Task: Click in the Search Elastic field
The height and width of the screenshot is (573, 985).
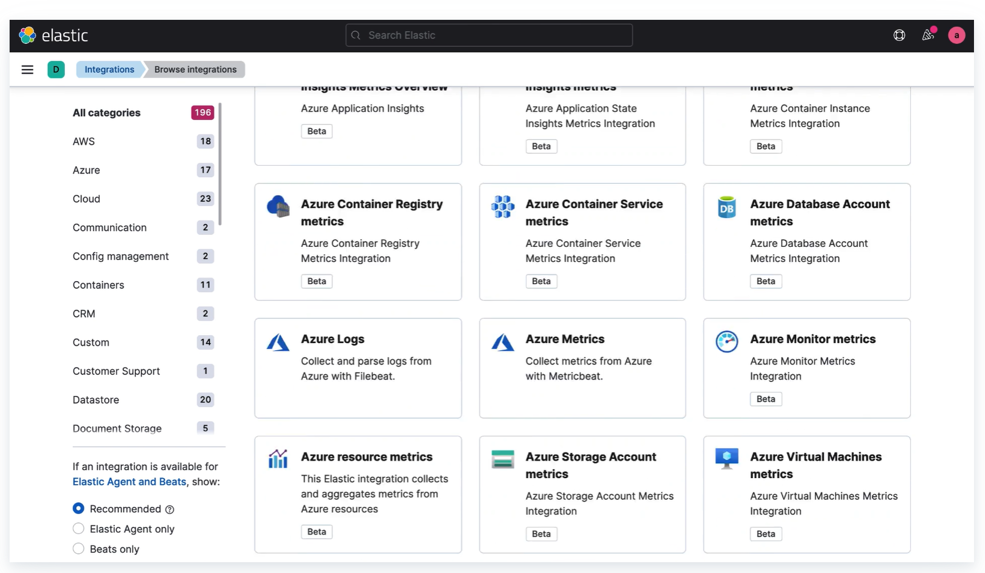Action: pos(489,36)
